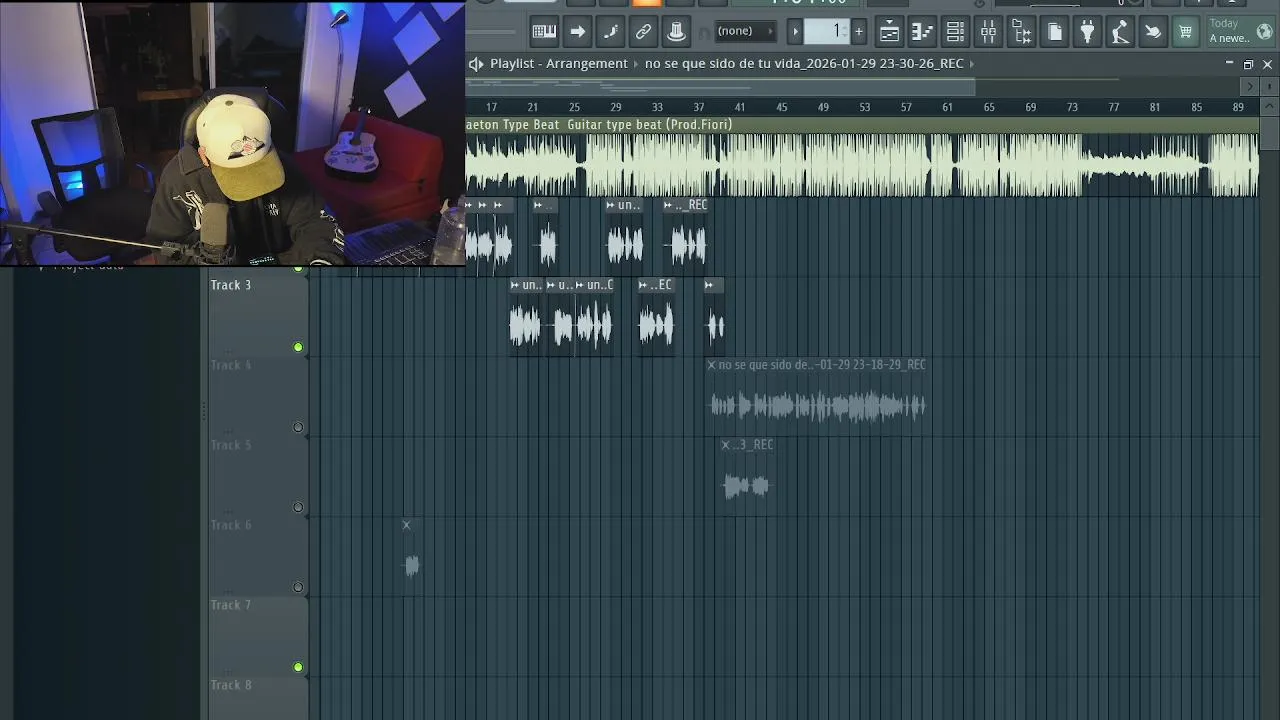The width and height of the screenshot is (1280, 720).
Task: Click Playlist - Arrangement breadcrumb
Action: 559,63
